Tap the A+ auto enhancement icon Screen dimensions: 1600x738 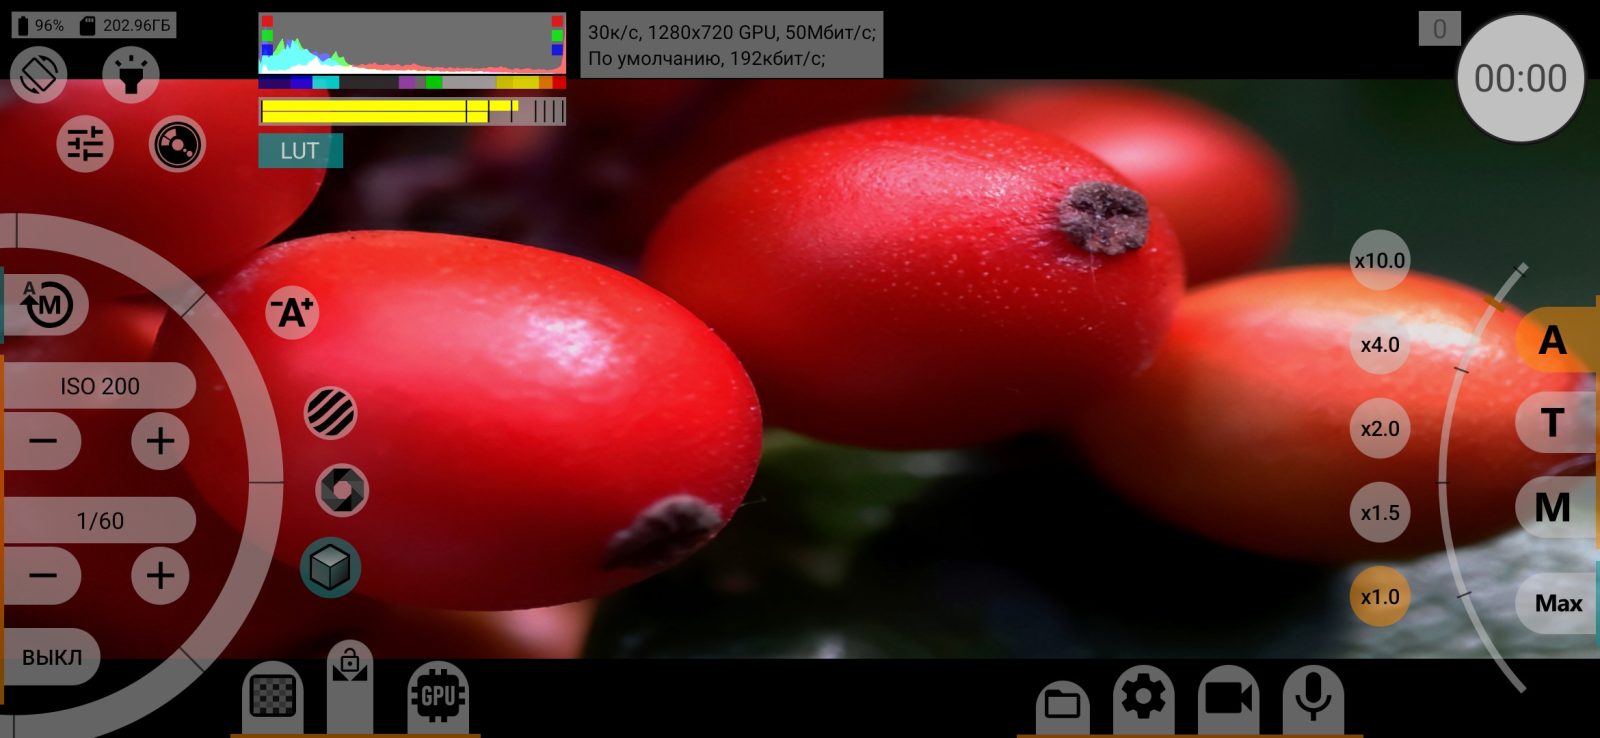(x=292, y=313)
